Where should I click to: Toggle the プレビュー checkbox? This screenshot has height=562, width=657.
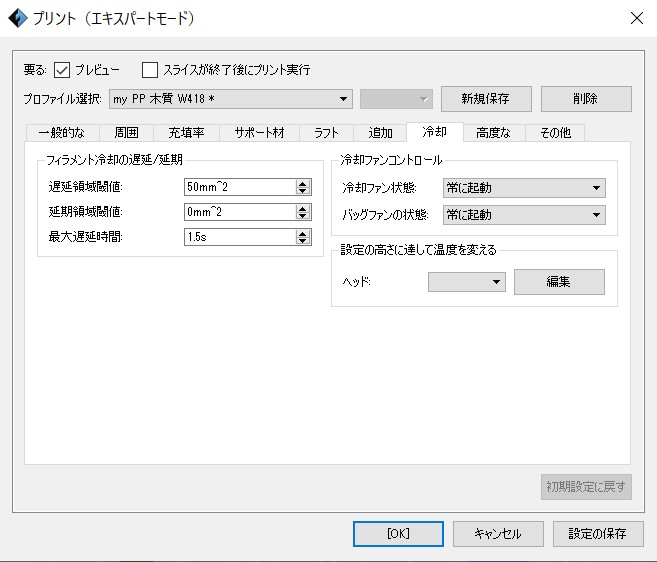62,70
